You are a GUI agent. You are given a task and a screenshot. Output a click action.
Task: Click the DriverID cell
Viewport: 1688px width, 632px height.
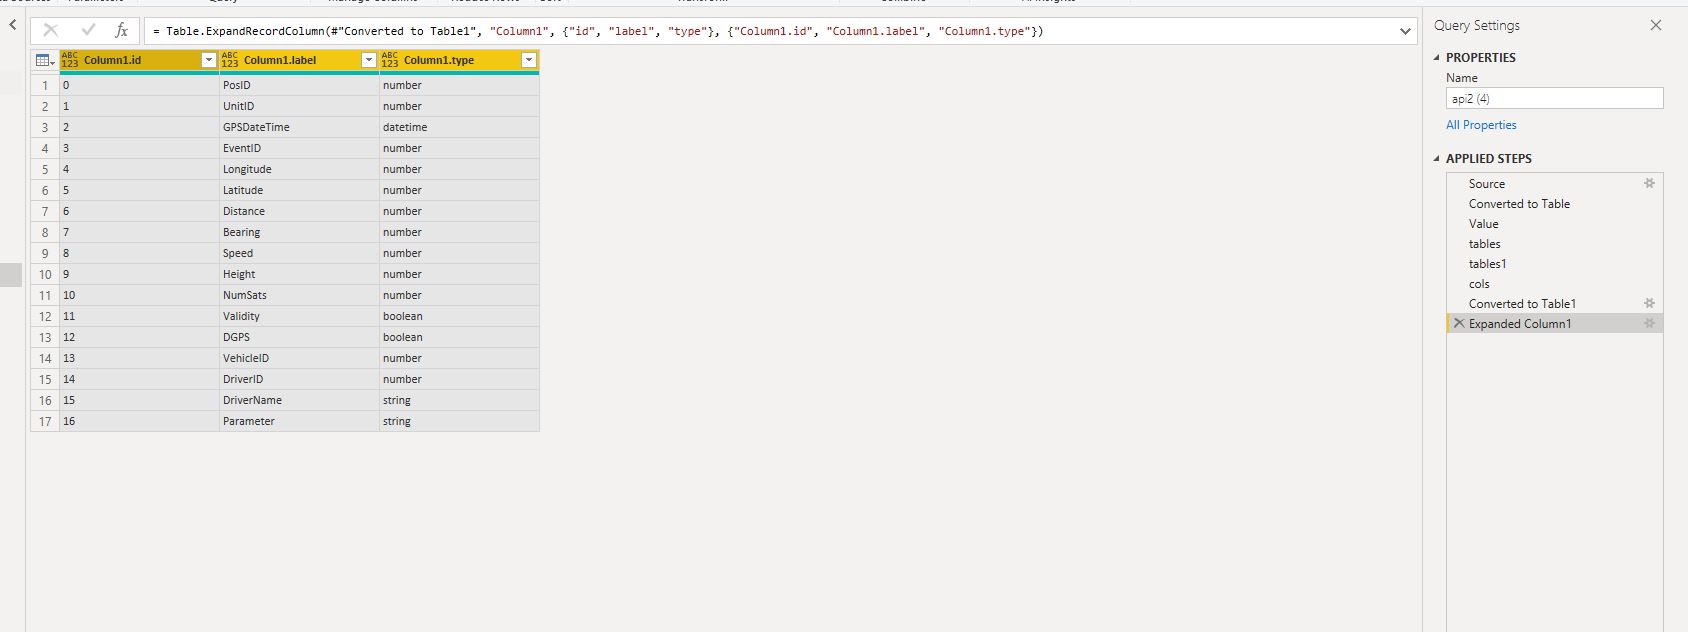299,379
